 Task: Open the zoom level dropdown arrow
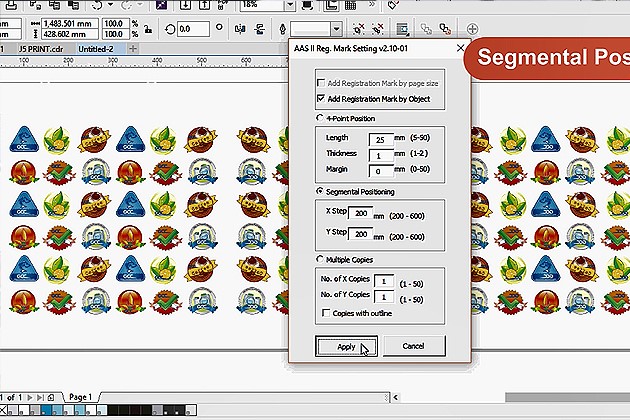[x=290, y=5]
